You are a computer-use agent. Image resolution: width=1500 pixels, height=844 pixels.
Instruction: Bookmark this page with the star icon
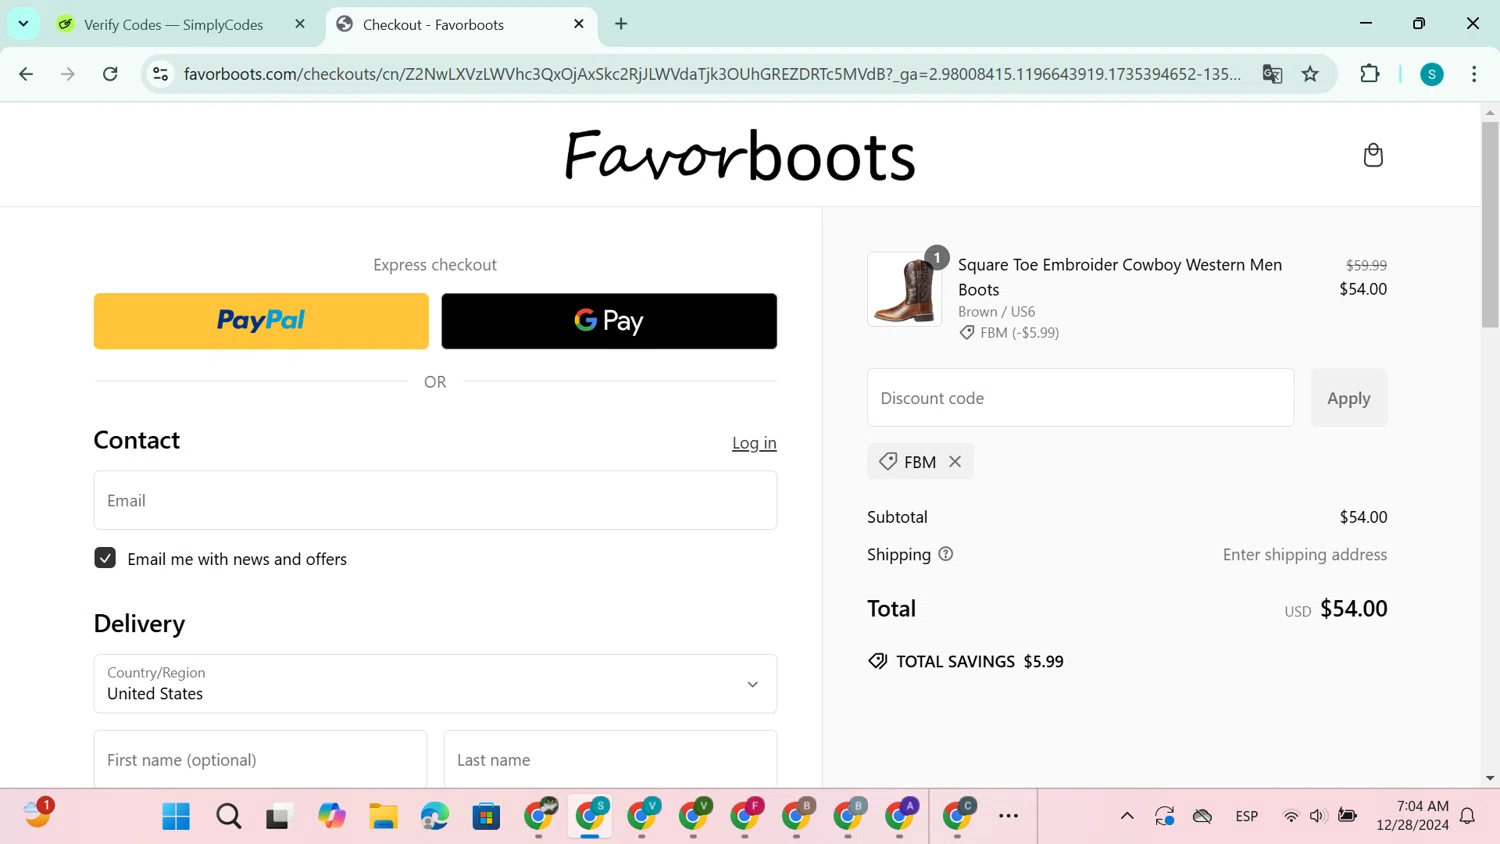[x=1310, y=74]
